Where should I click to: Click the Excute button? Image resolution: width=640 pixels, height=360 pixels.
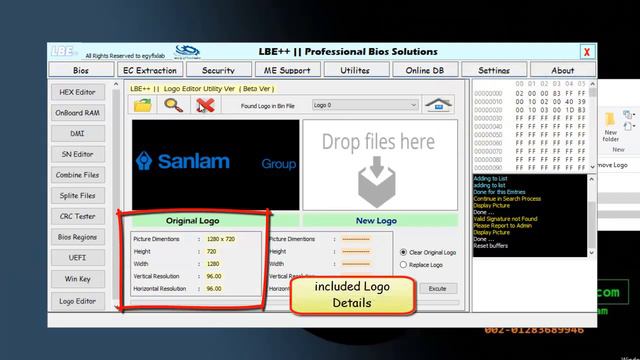coord(437,288)
